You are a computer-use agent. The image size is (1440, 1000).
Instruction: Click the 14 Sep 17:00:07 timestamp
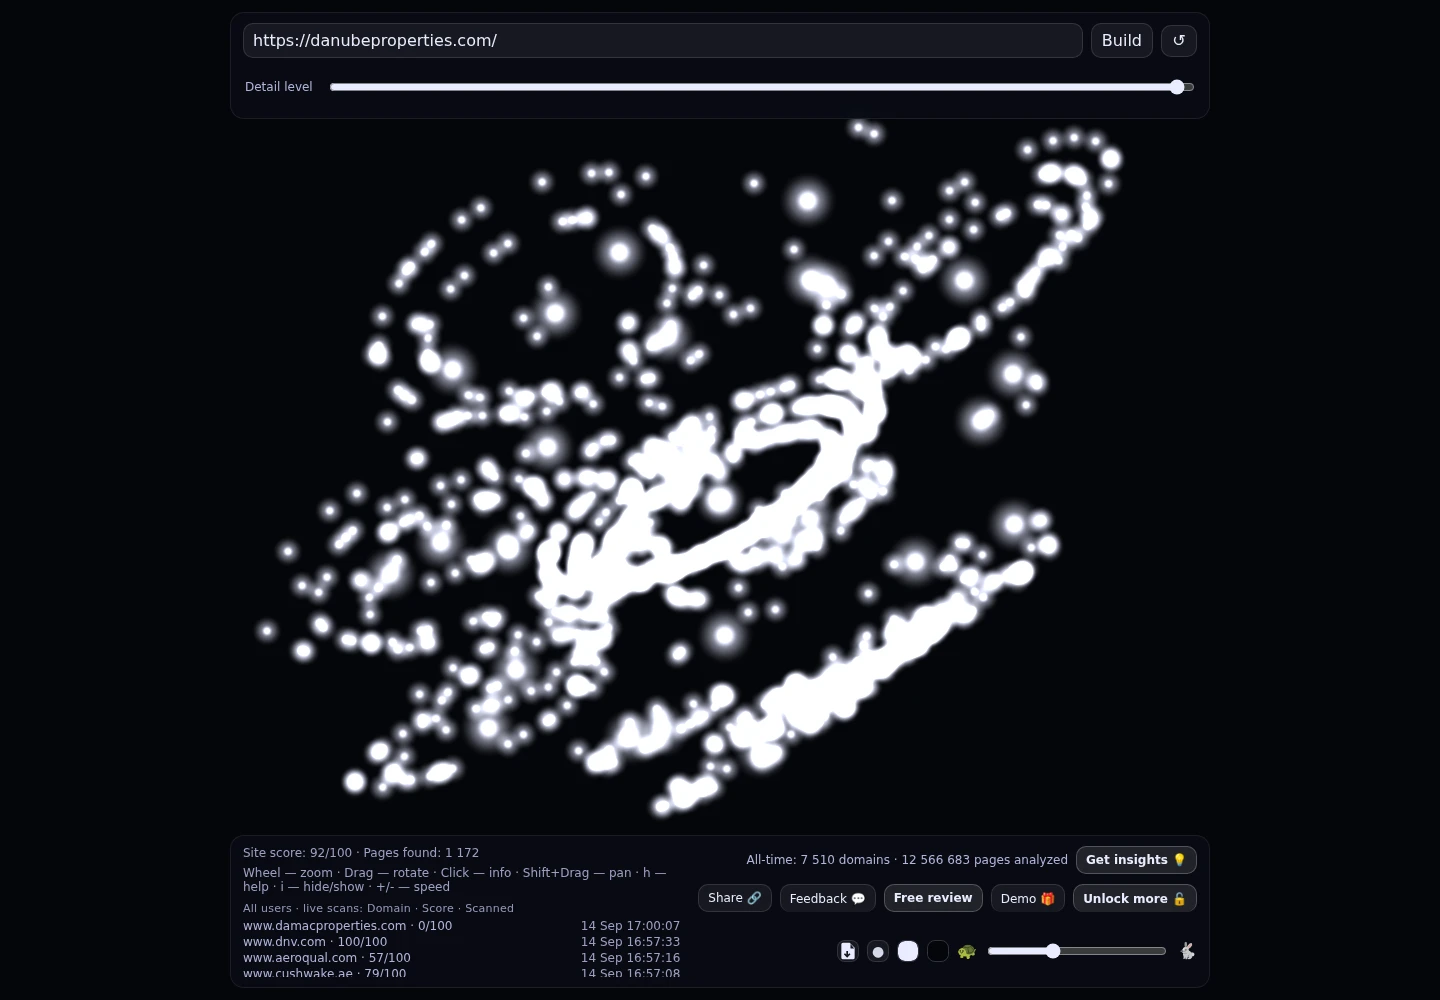pos(630,926)
